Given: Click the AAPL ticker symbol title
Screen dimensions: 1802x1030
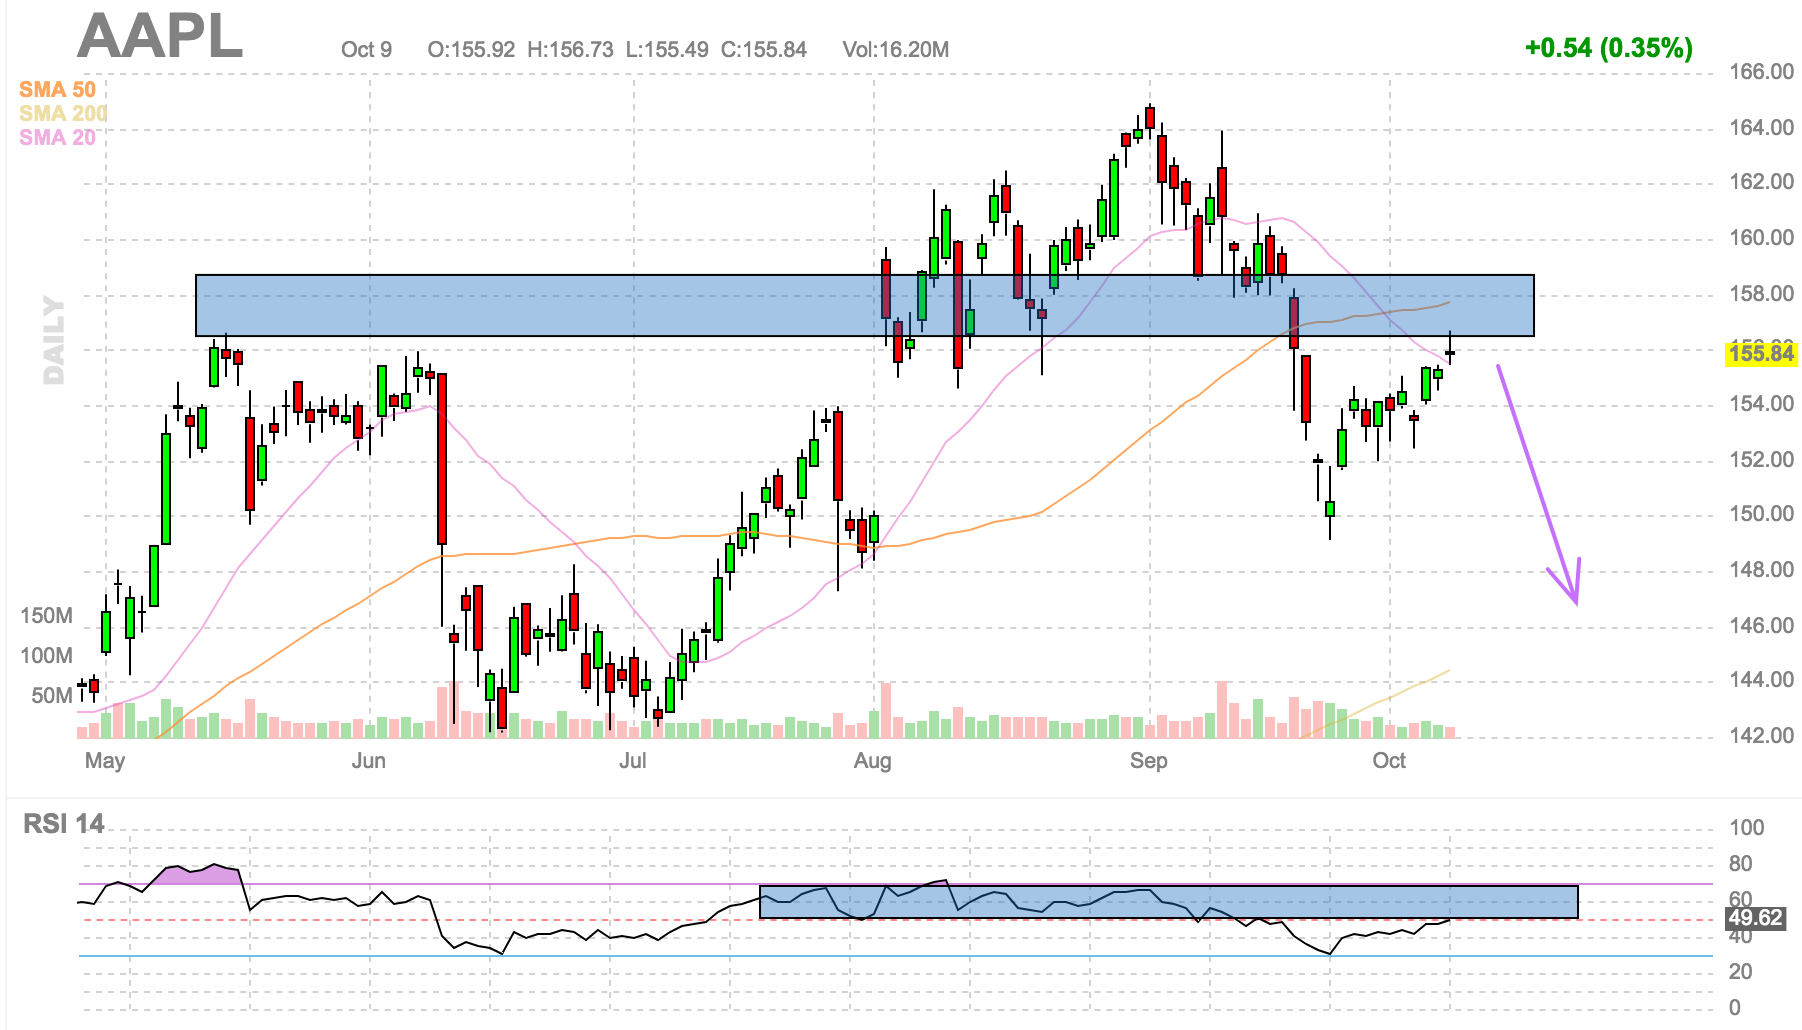Looking at the screenshot, I should tap(160, 37).
